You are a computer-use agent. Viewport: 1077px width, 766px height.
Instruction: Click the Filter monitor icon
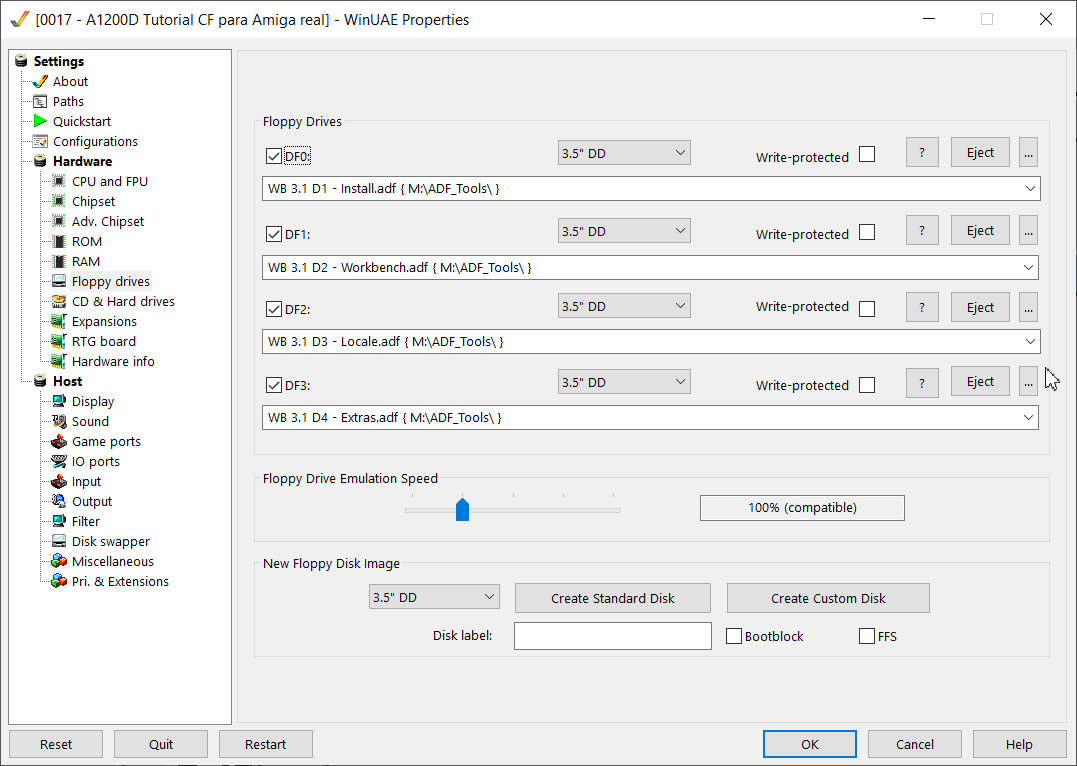pyautogui.click(x=59, y=521)
